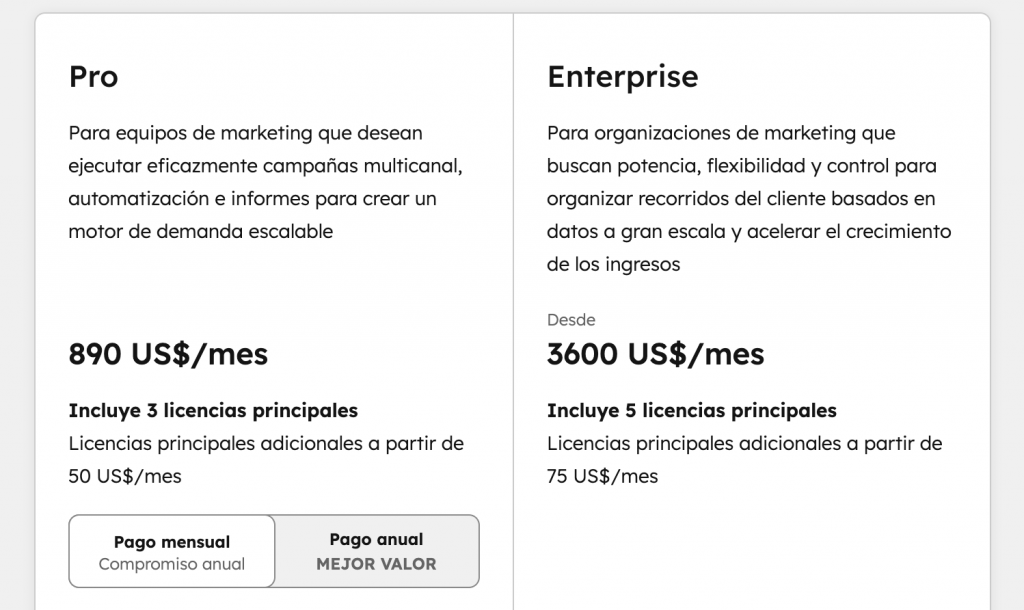Click the 890 US$/mes price
Screen dimensions: 1024x610
[167, 354]
